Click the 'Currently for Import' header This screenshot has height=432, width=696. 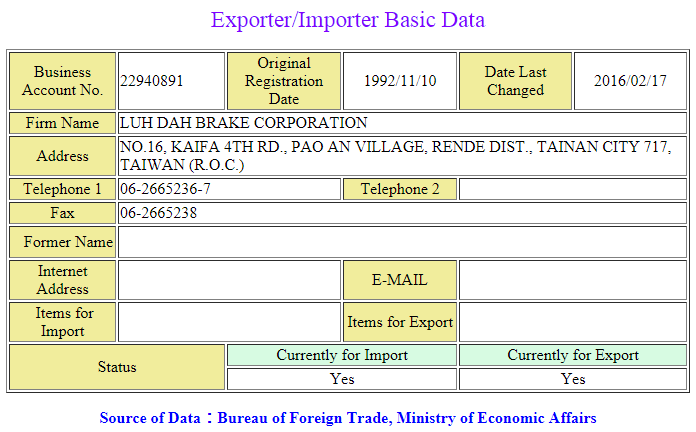click(x=342, y=355)
